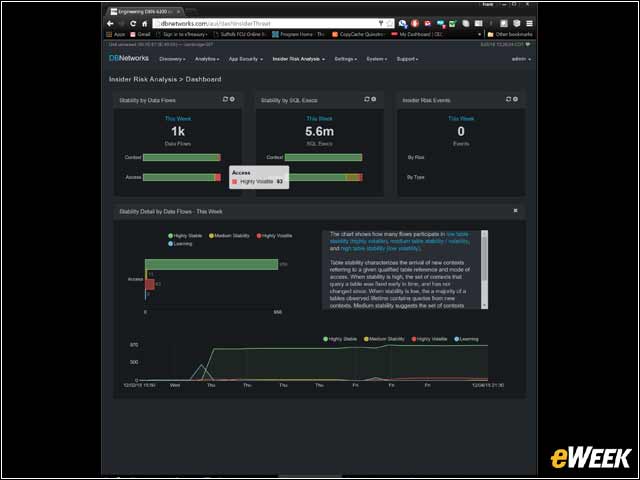Open the App Security menu
640x480 pixels.
(246, 59)
